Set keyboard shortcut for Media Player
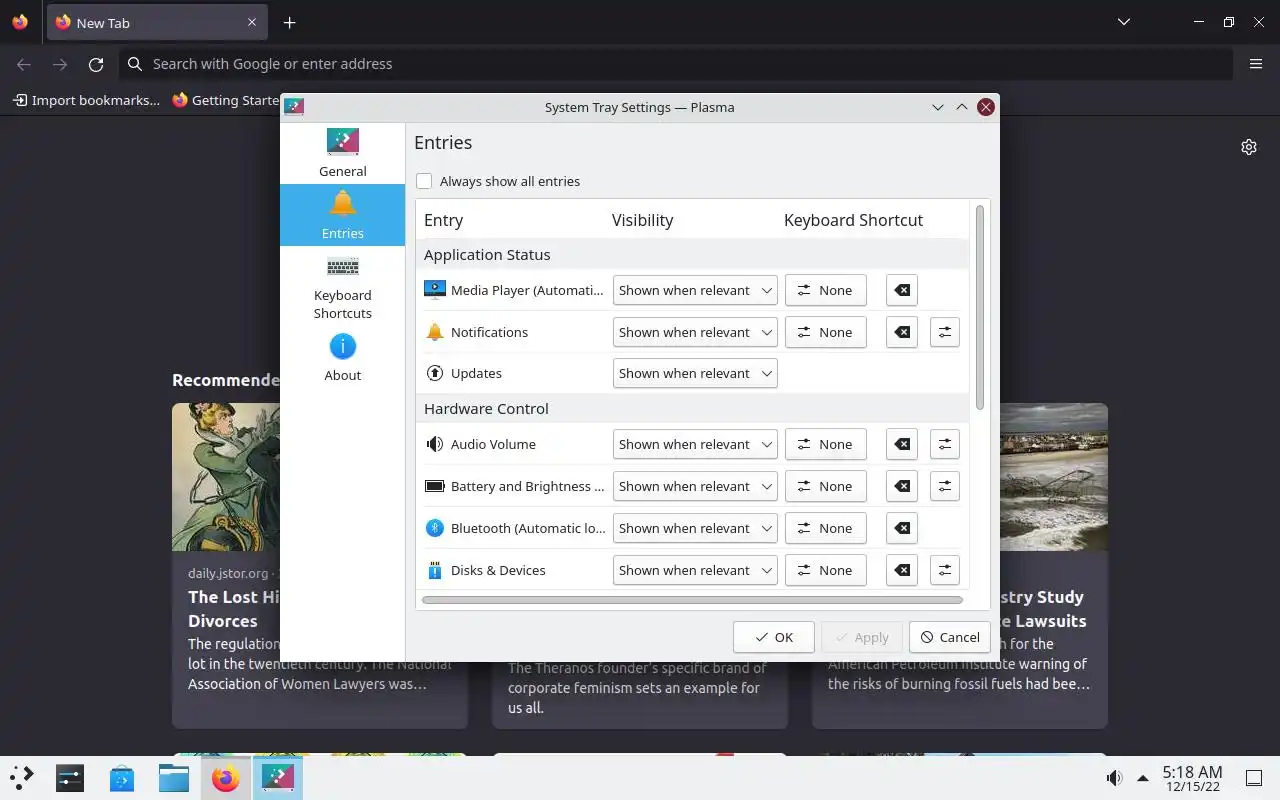 825,290
